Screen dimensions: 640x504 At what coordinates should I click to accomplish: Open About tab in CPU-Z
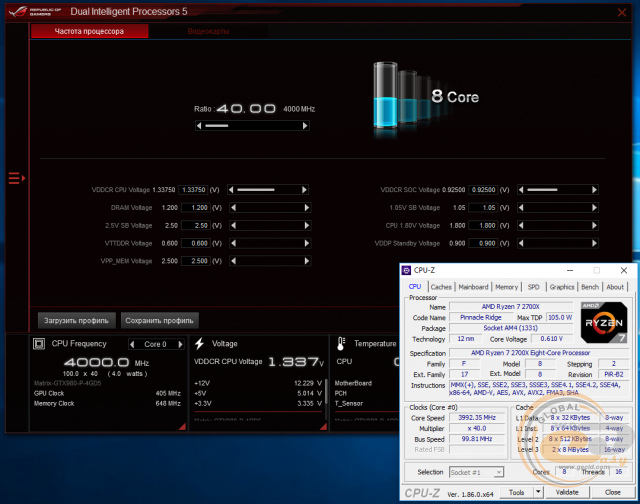615,287
